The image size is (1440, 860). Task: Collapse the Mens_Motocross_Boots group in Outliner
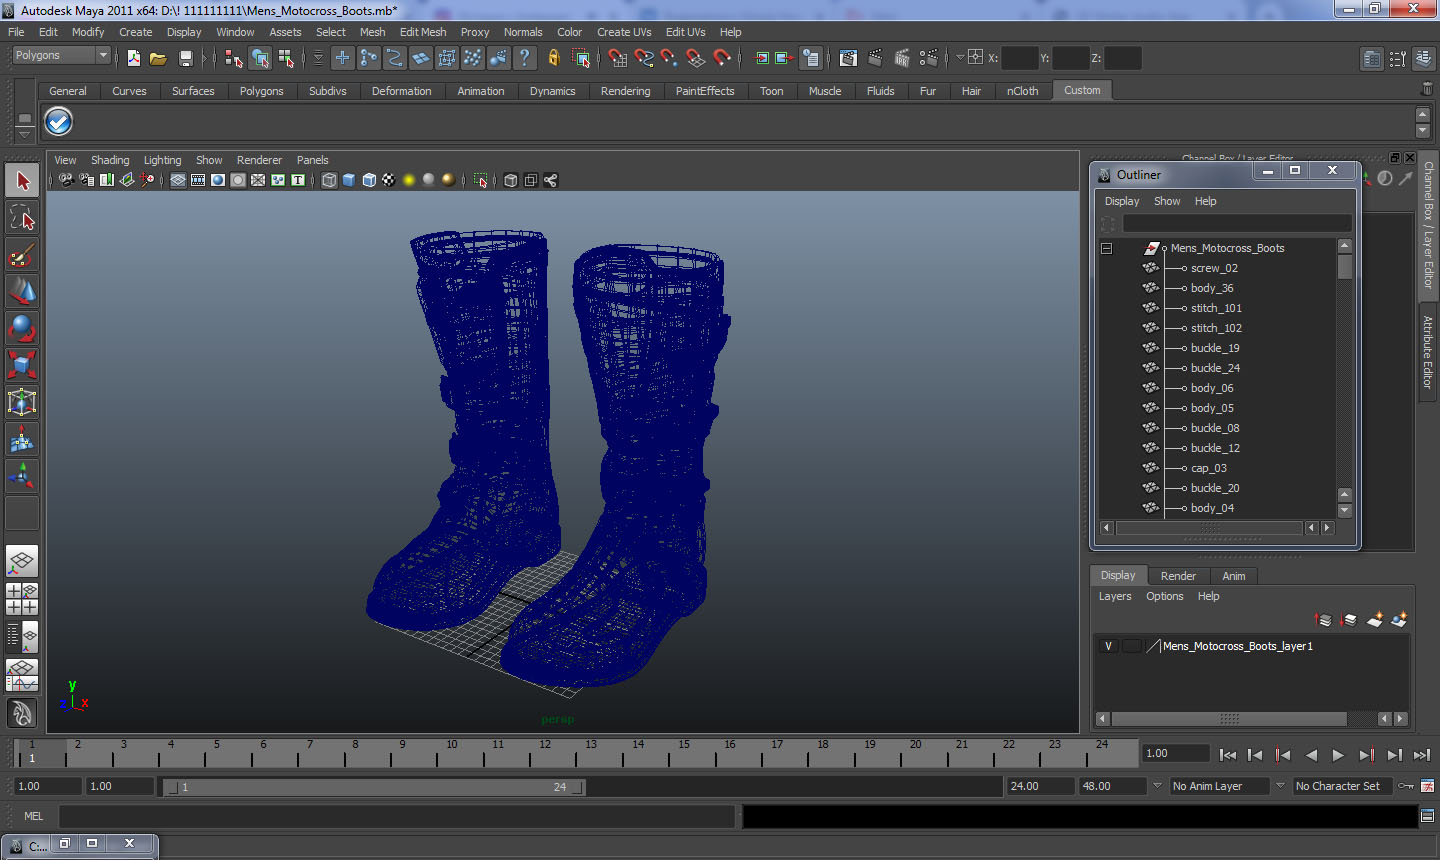pos(1107,248)
